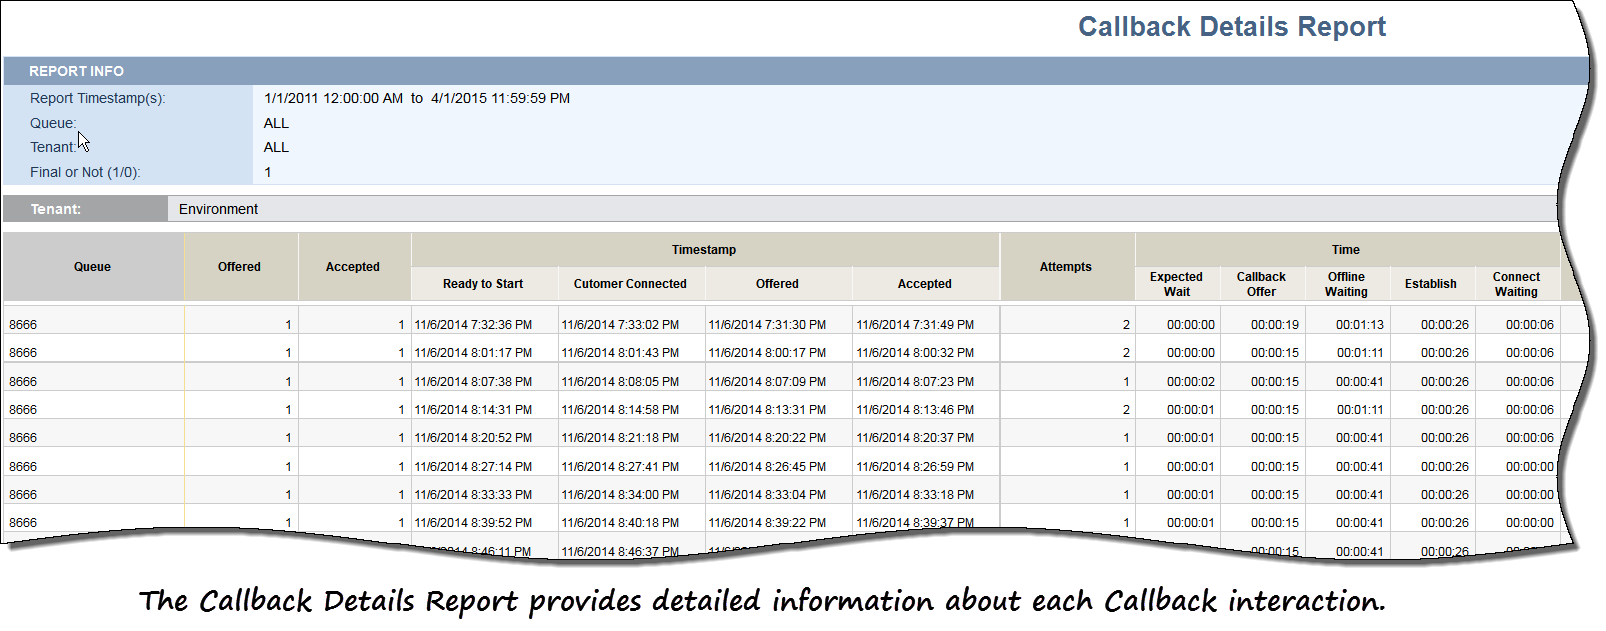
Task: Select the REPORT INFO section header
Action: coord(76,71)
